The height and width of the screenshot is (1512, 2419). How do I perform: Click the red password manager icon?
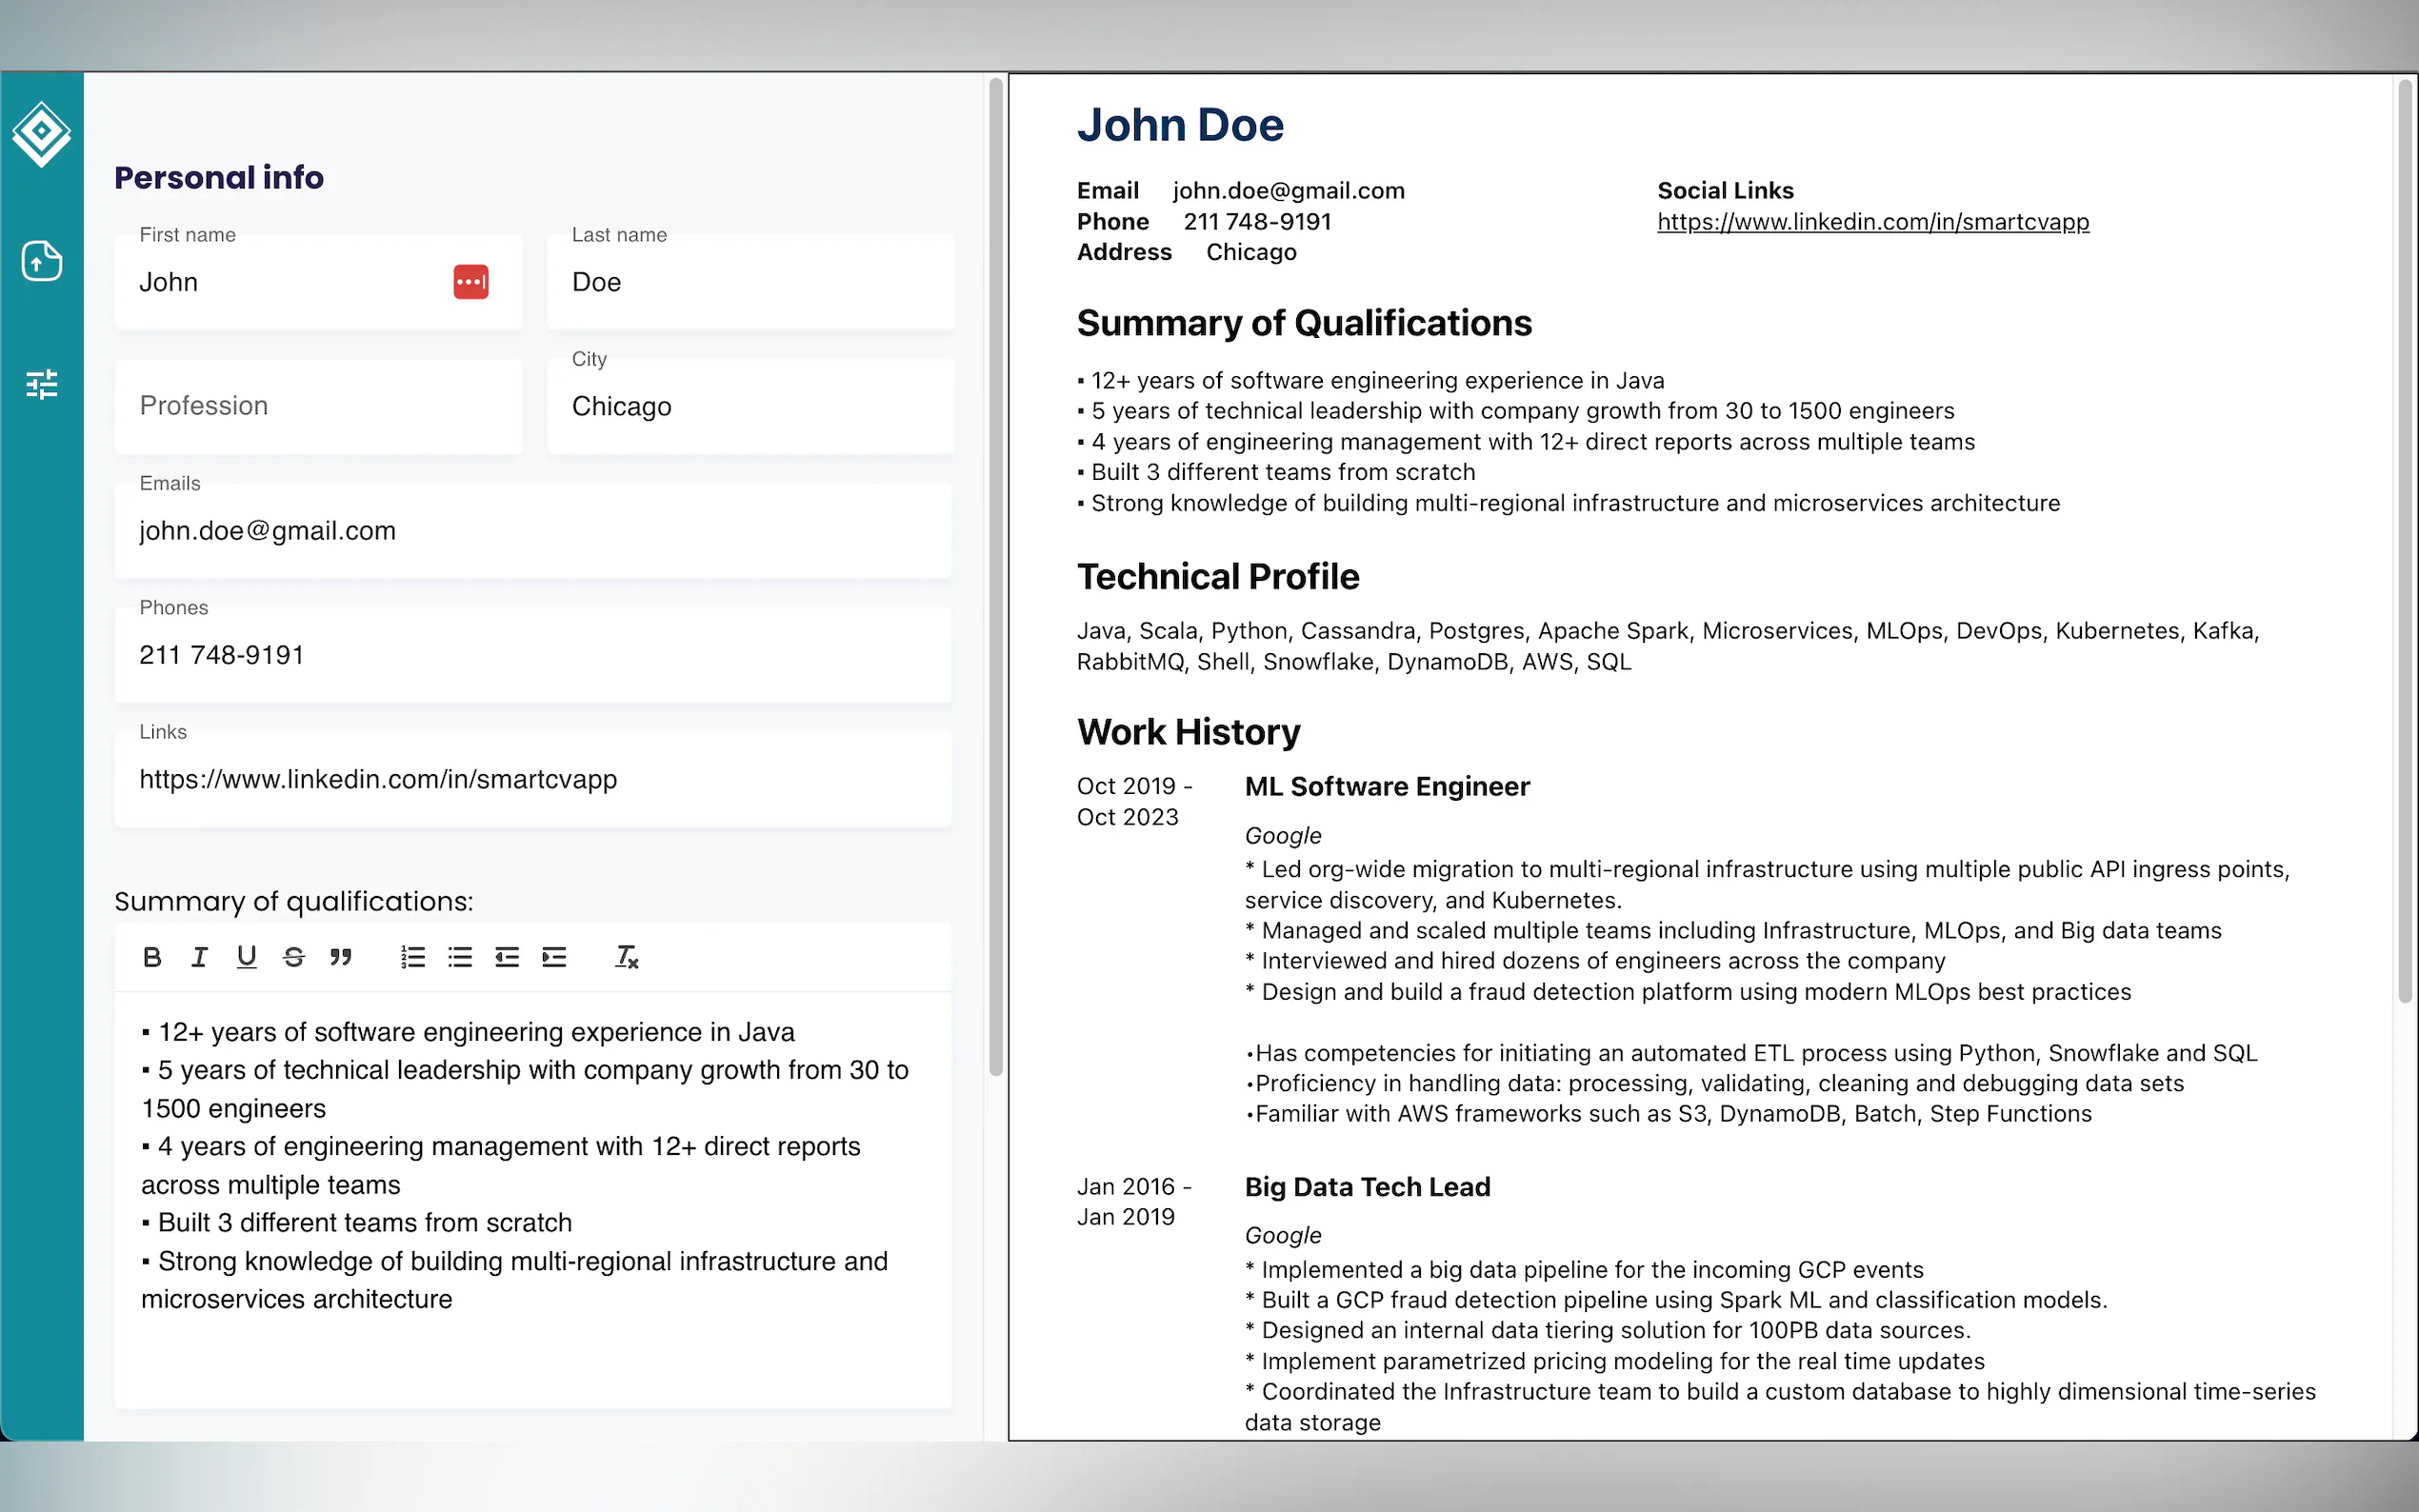[x=470, y=282]
